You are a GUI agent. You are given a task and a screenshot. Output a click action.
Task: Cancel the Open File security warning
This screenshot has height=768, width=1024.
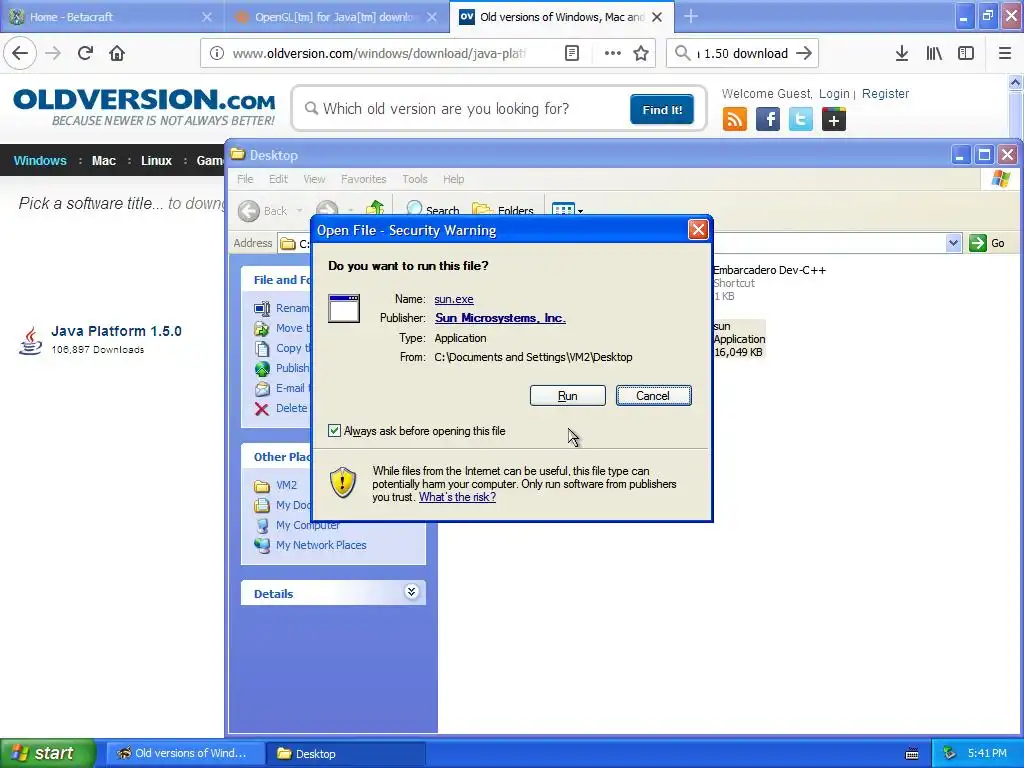[x=653, y=396]
